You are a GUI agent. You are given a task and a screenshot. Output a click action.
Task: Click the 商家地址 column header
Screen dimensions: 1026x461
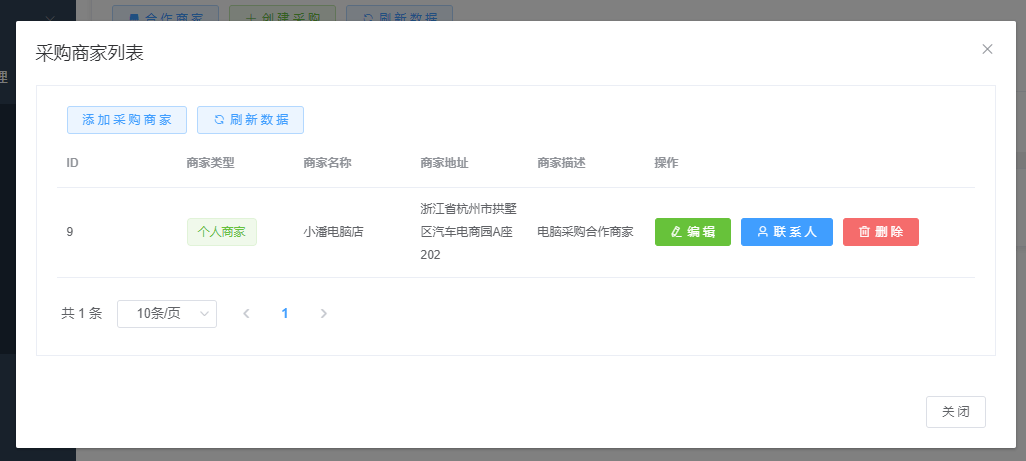[x=444, y=163]
